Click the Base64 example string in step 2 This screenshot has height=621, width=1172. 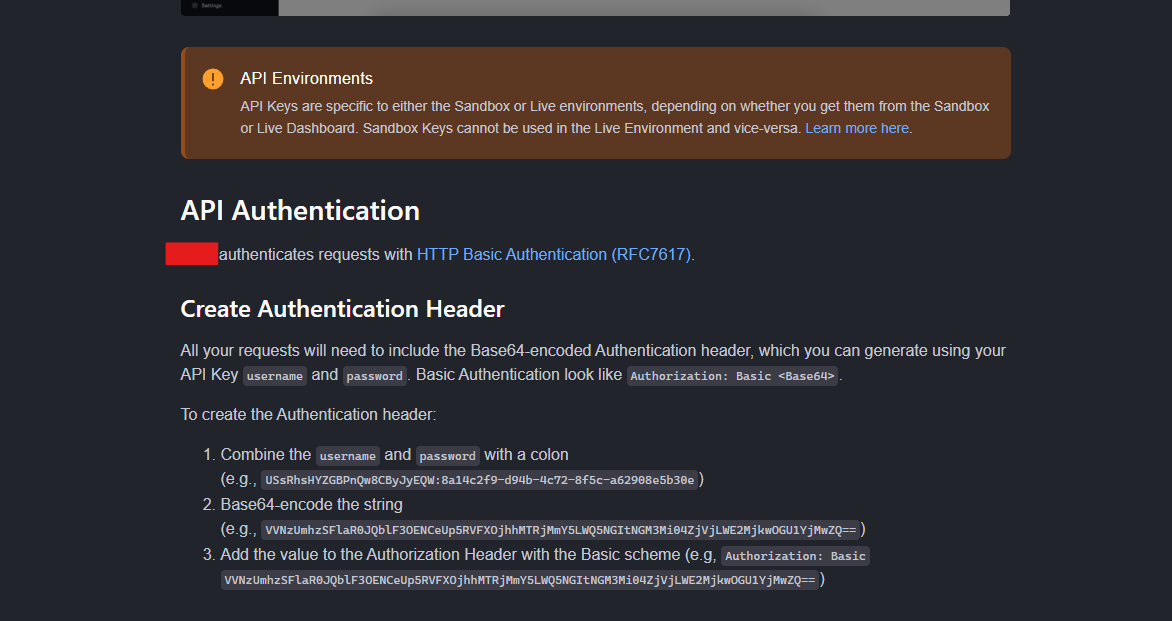tap(560, 530)
